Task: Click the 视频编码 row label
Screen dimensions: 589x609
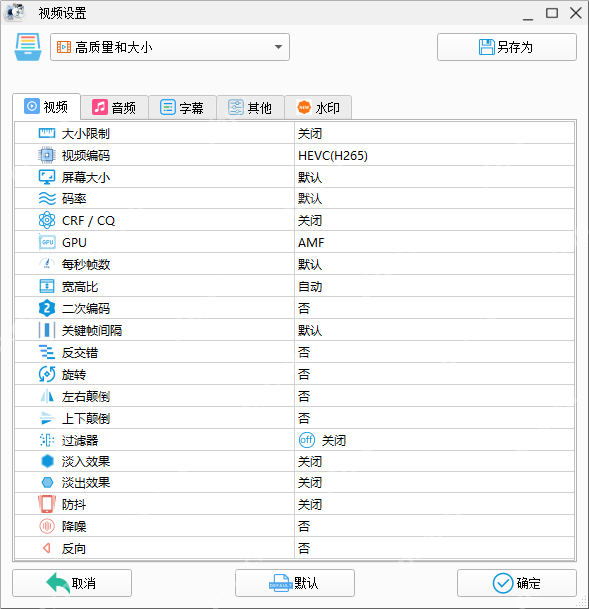Action: coord(86,155)
